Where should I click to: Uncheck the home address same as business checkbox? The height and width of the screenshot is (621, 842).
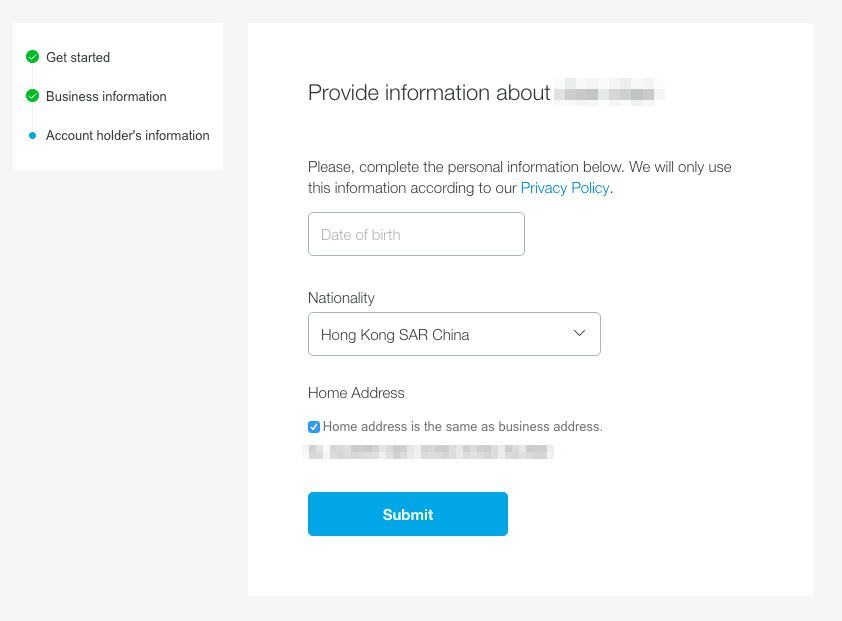314,427
